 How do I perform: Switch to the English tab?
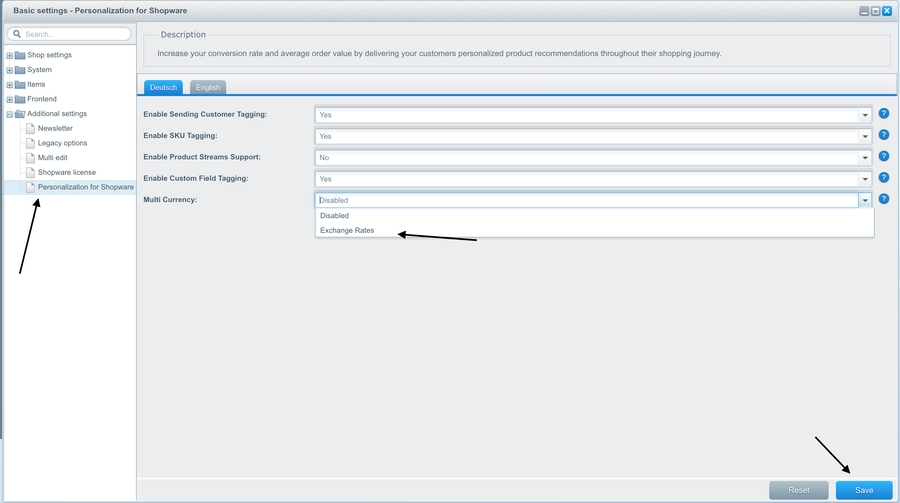[208, 88]
